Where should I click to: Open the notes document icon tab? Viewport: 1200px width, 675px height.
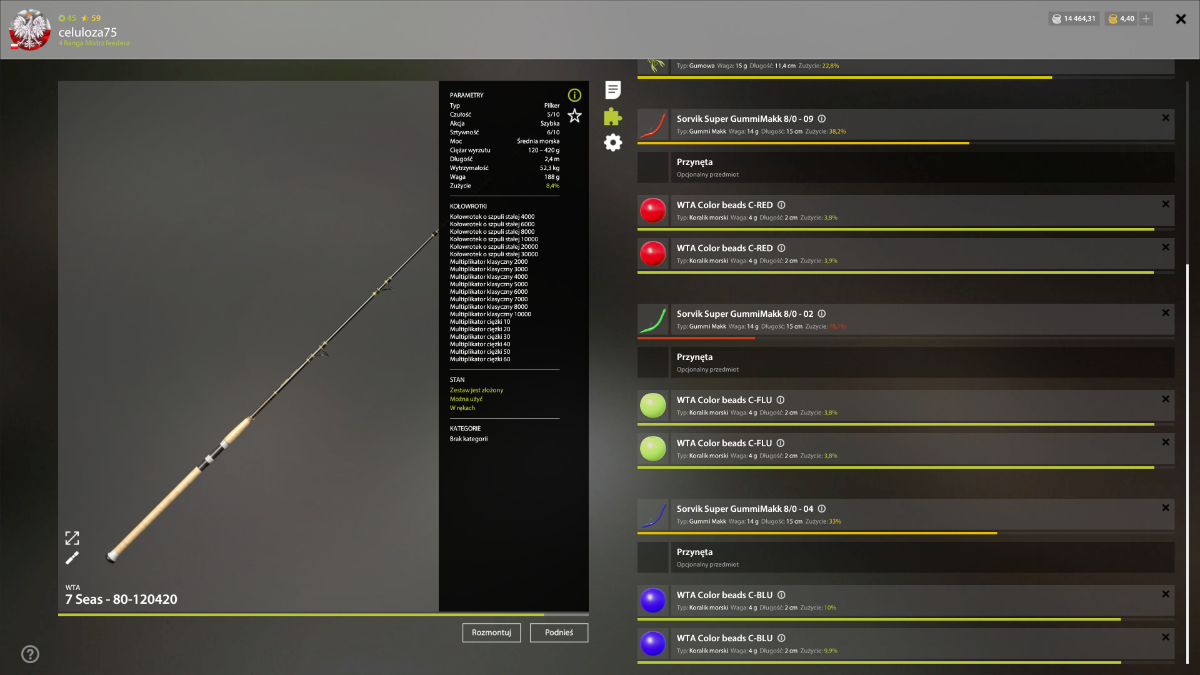point(613,90)
